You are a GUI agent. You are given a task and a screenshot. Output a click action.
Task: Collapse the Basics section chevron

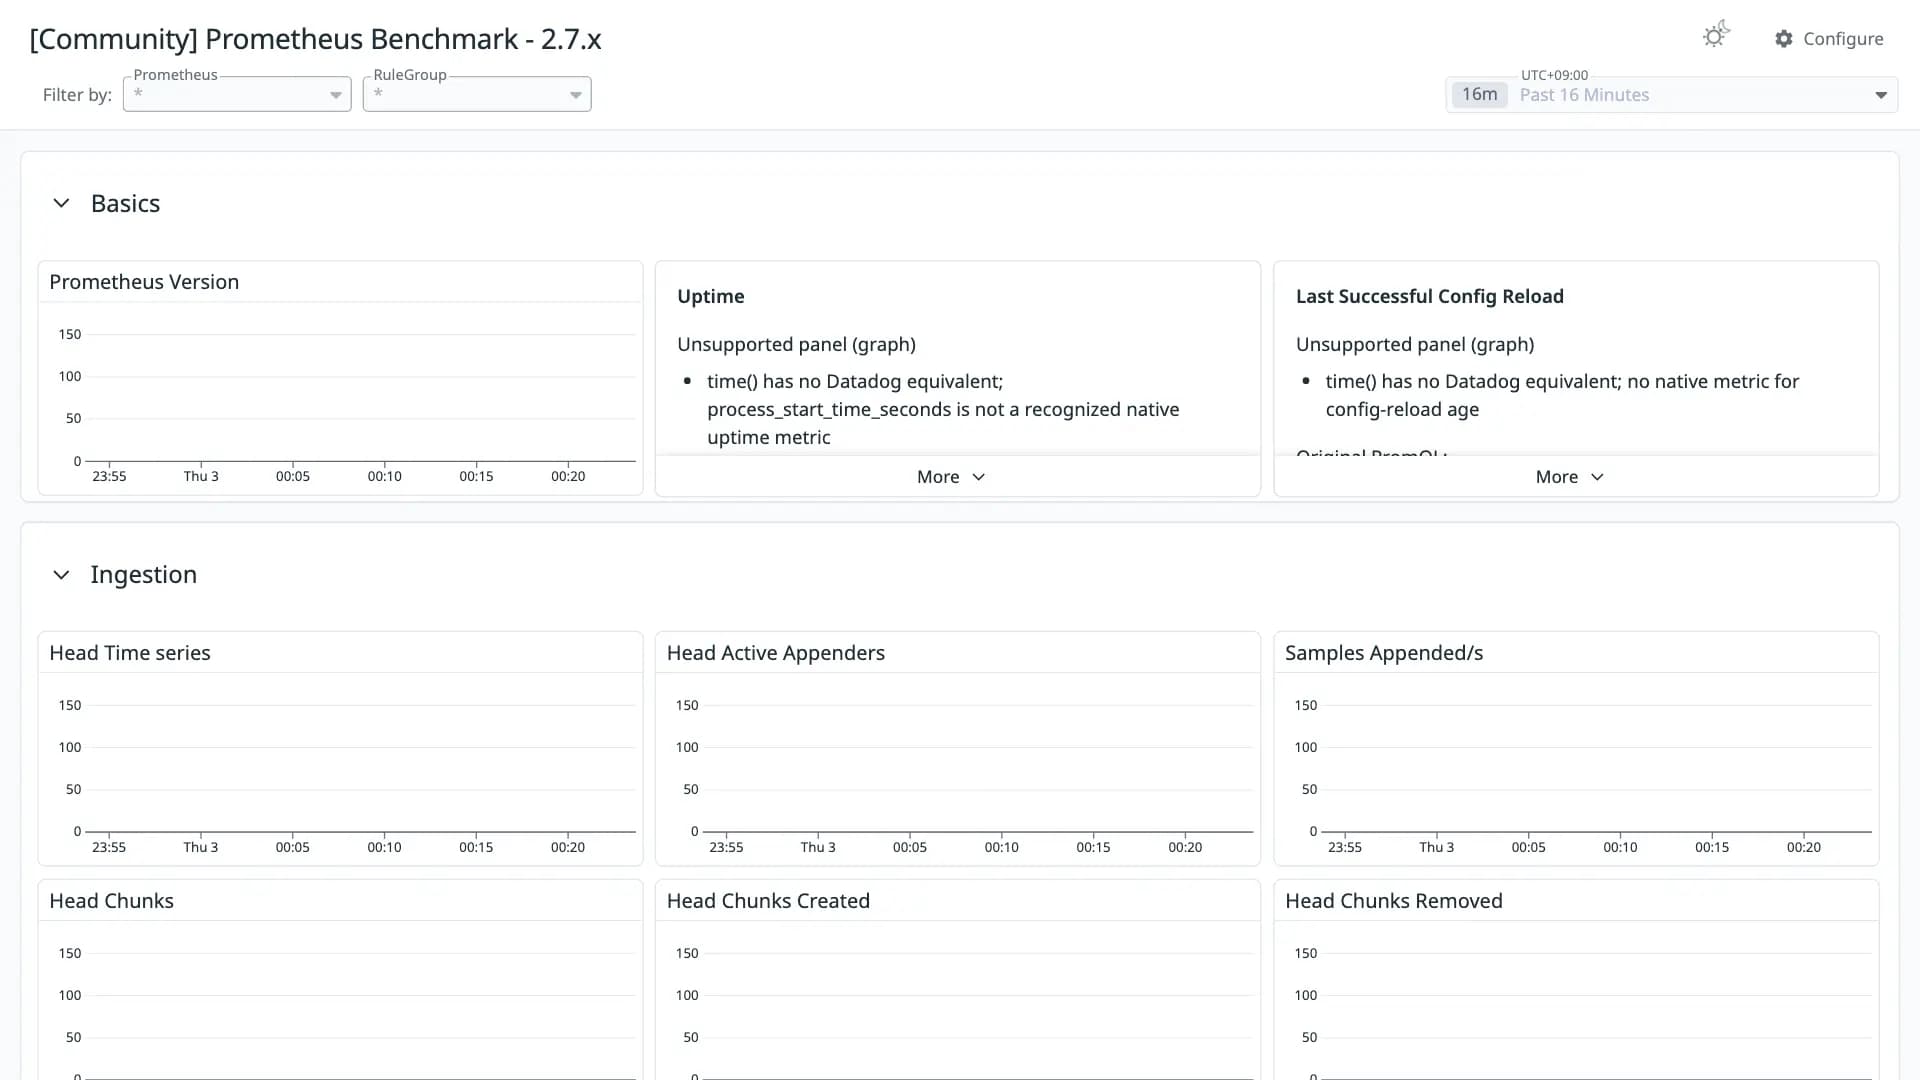click(x=61, y=203)
